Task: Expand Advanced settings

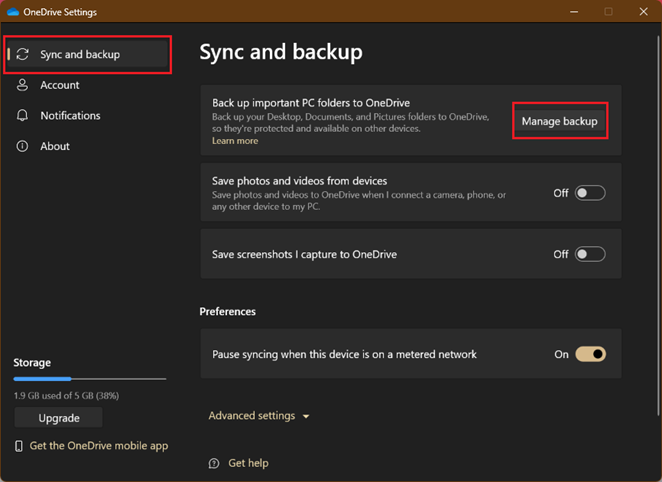Action: click(259, 416)
